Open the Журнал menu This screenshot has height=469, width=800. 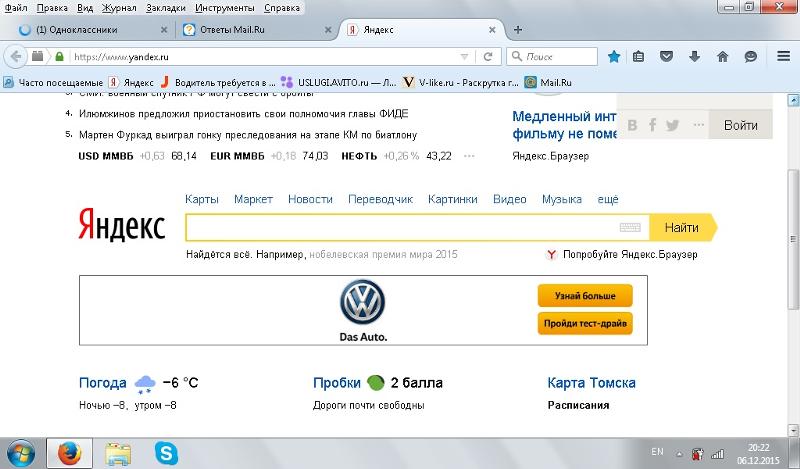coord(119,8)
